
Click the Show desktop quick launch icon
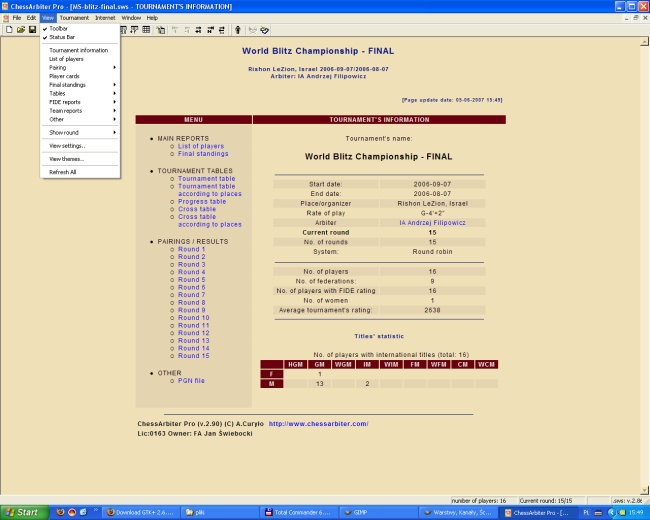(83, 512)
